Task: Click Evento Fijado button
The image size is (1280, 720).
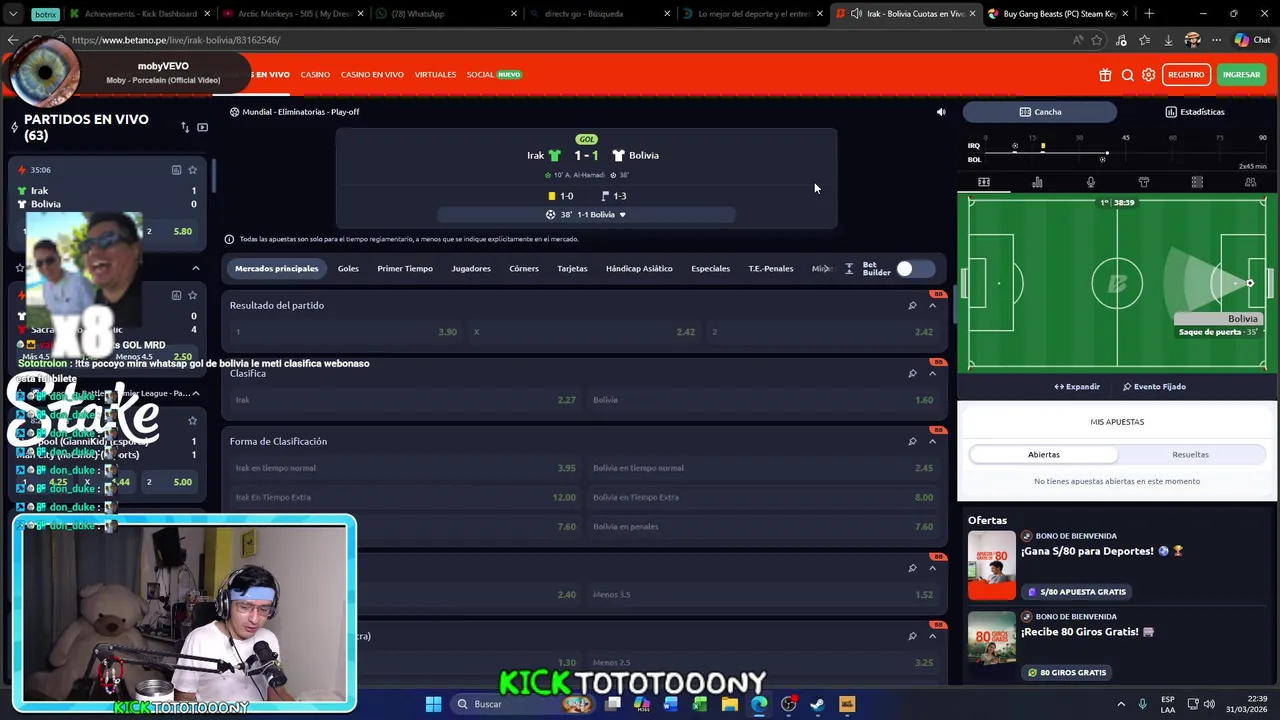Action: [x=1154, y=386]
